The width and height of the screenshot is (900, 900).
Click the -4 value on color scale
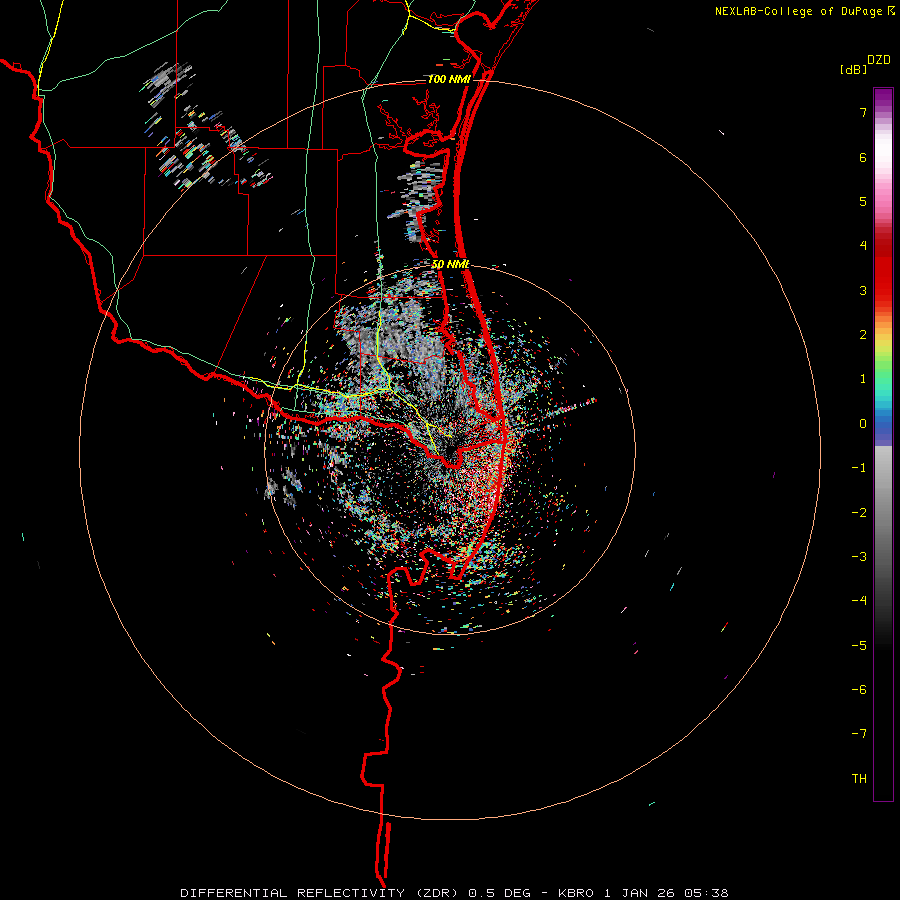(x=859, y=601)
